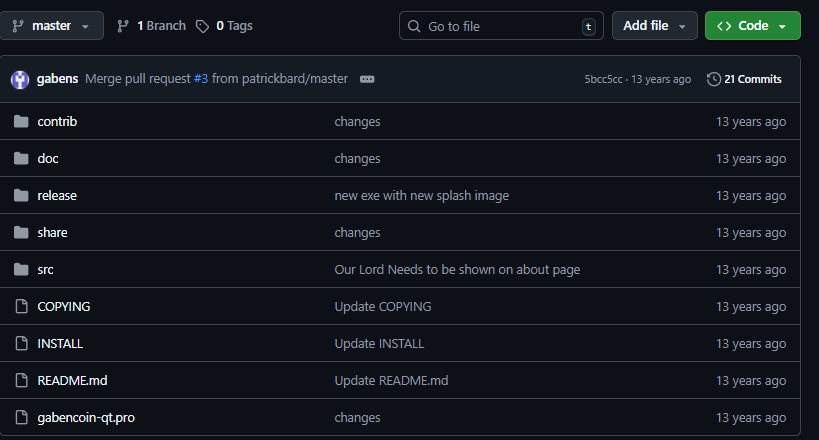Open 'Our Lord Needs to be shown' commit
The width and height of the screenshot is (819, 440).
(x=457, y=270)
